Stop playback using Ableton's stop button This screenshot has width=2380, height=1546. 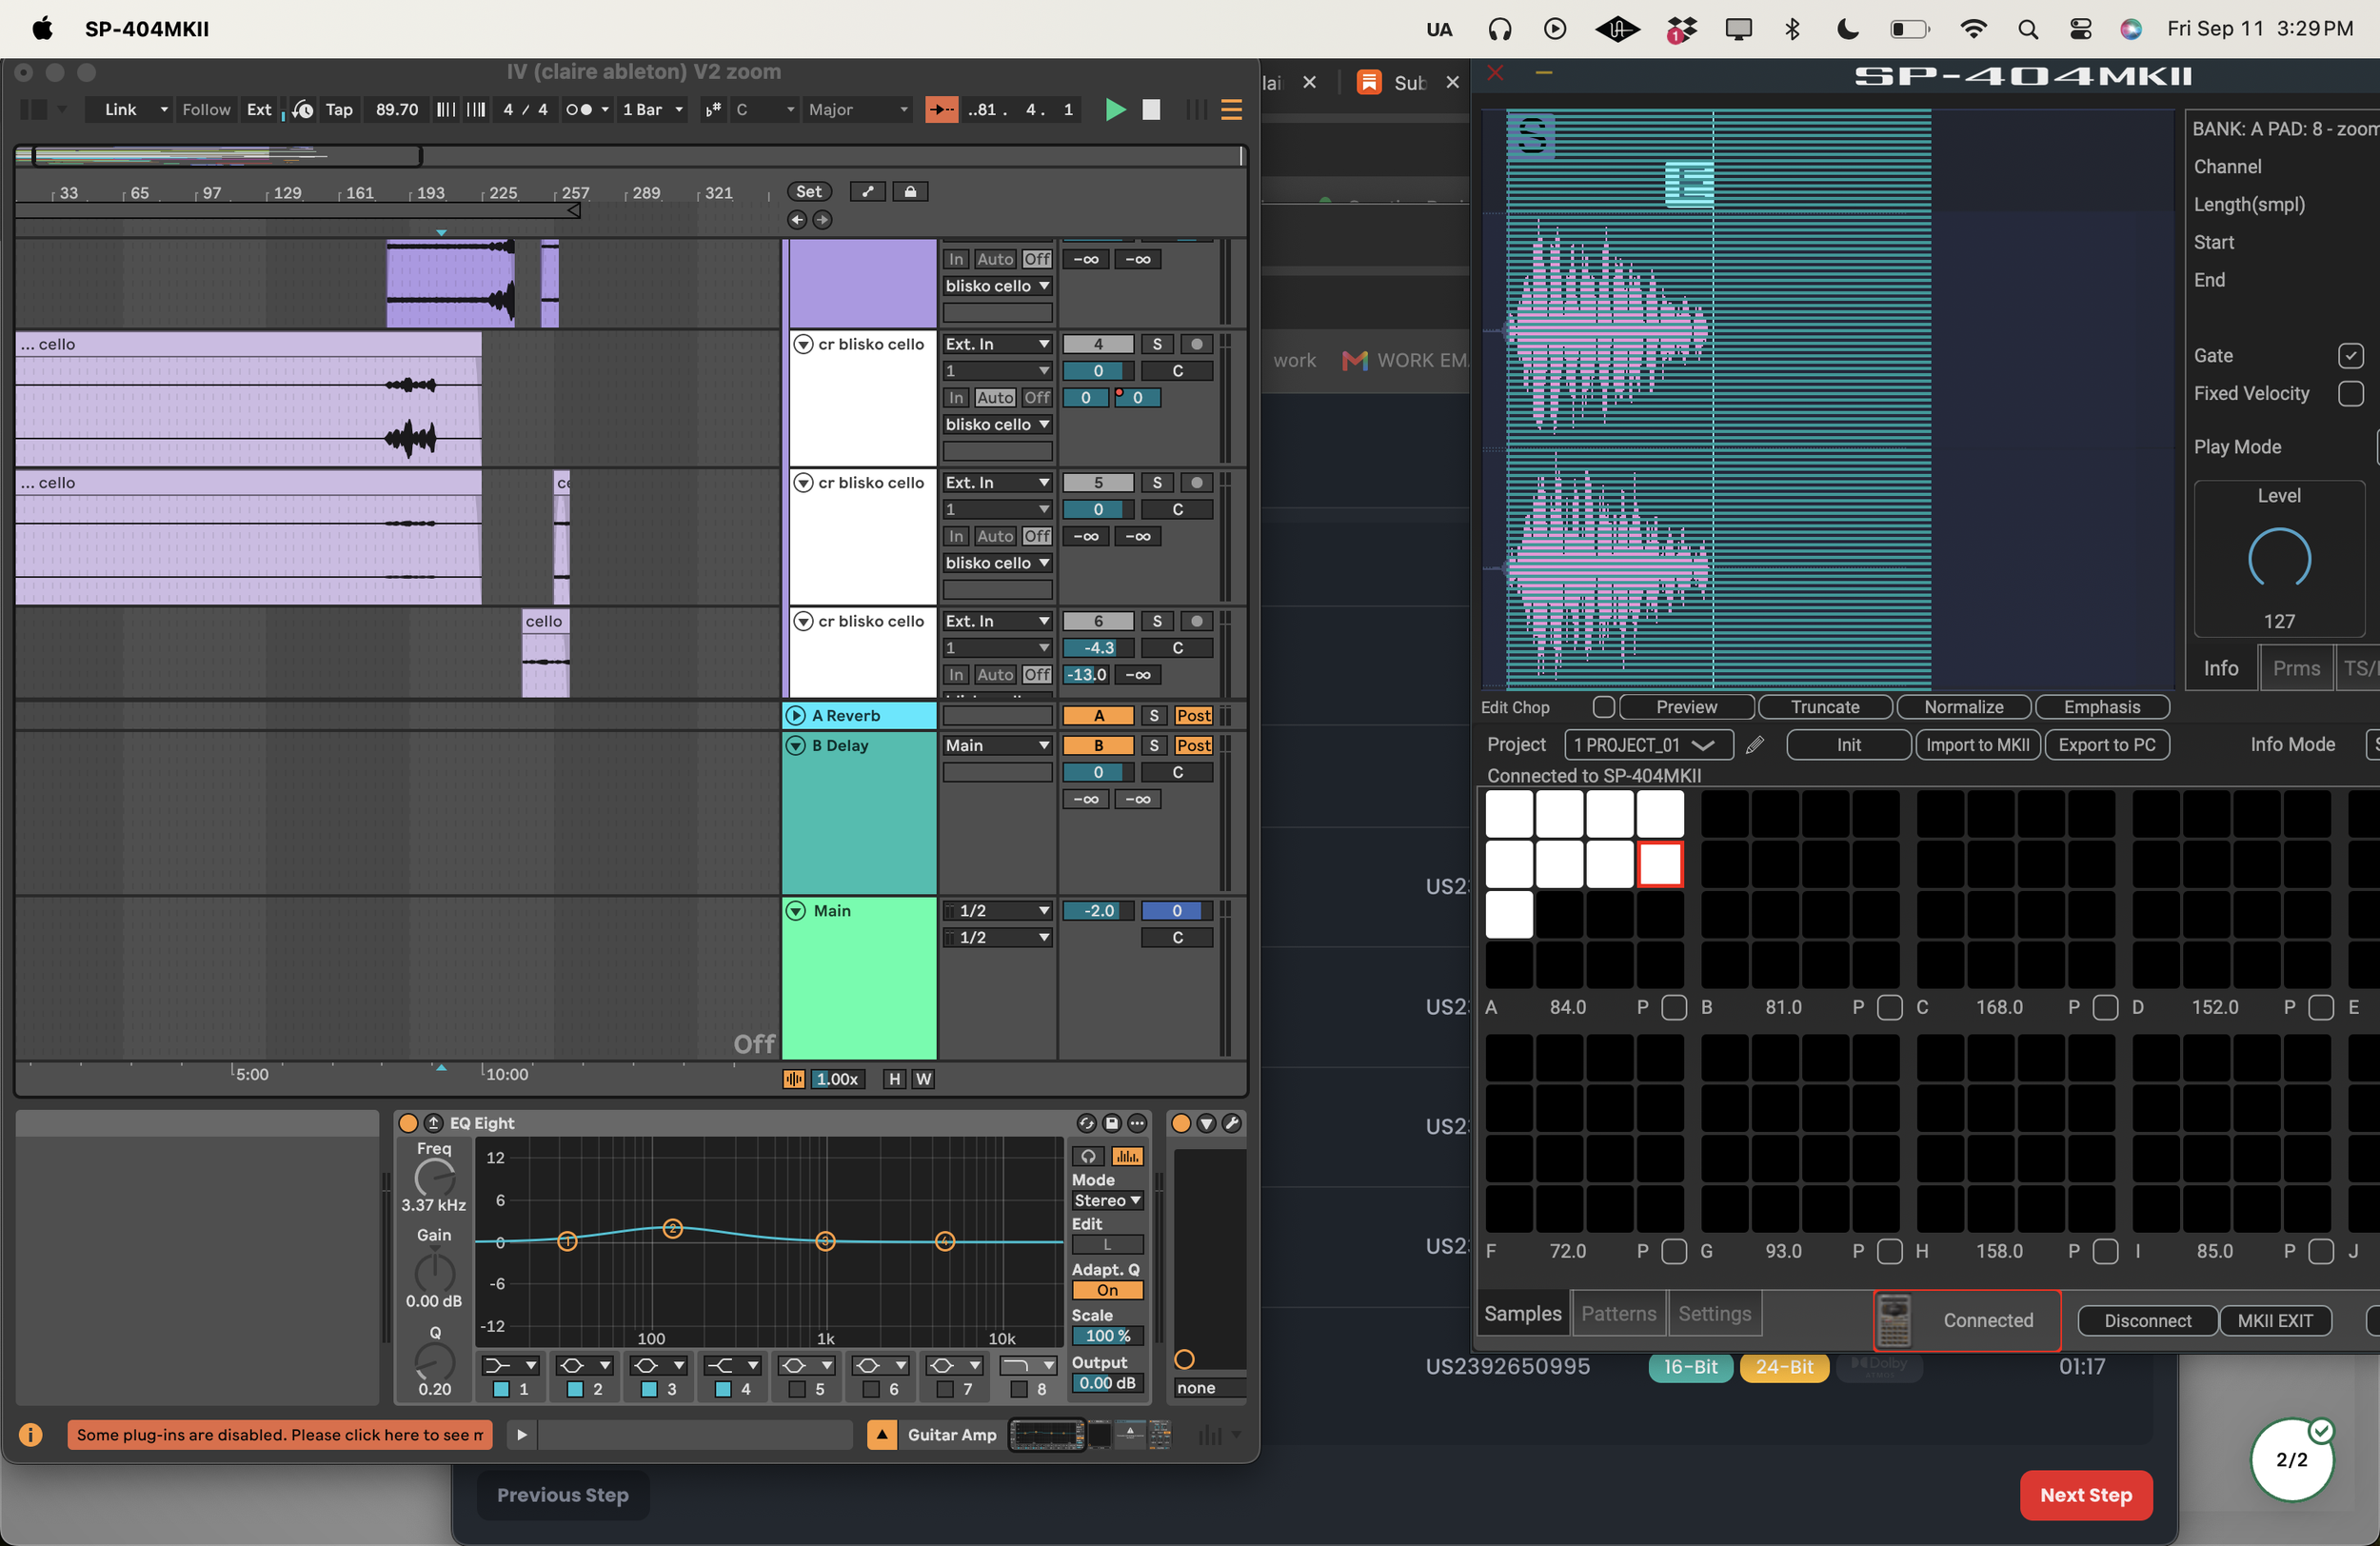(1151, 110)
